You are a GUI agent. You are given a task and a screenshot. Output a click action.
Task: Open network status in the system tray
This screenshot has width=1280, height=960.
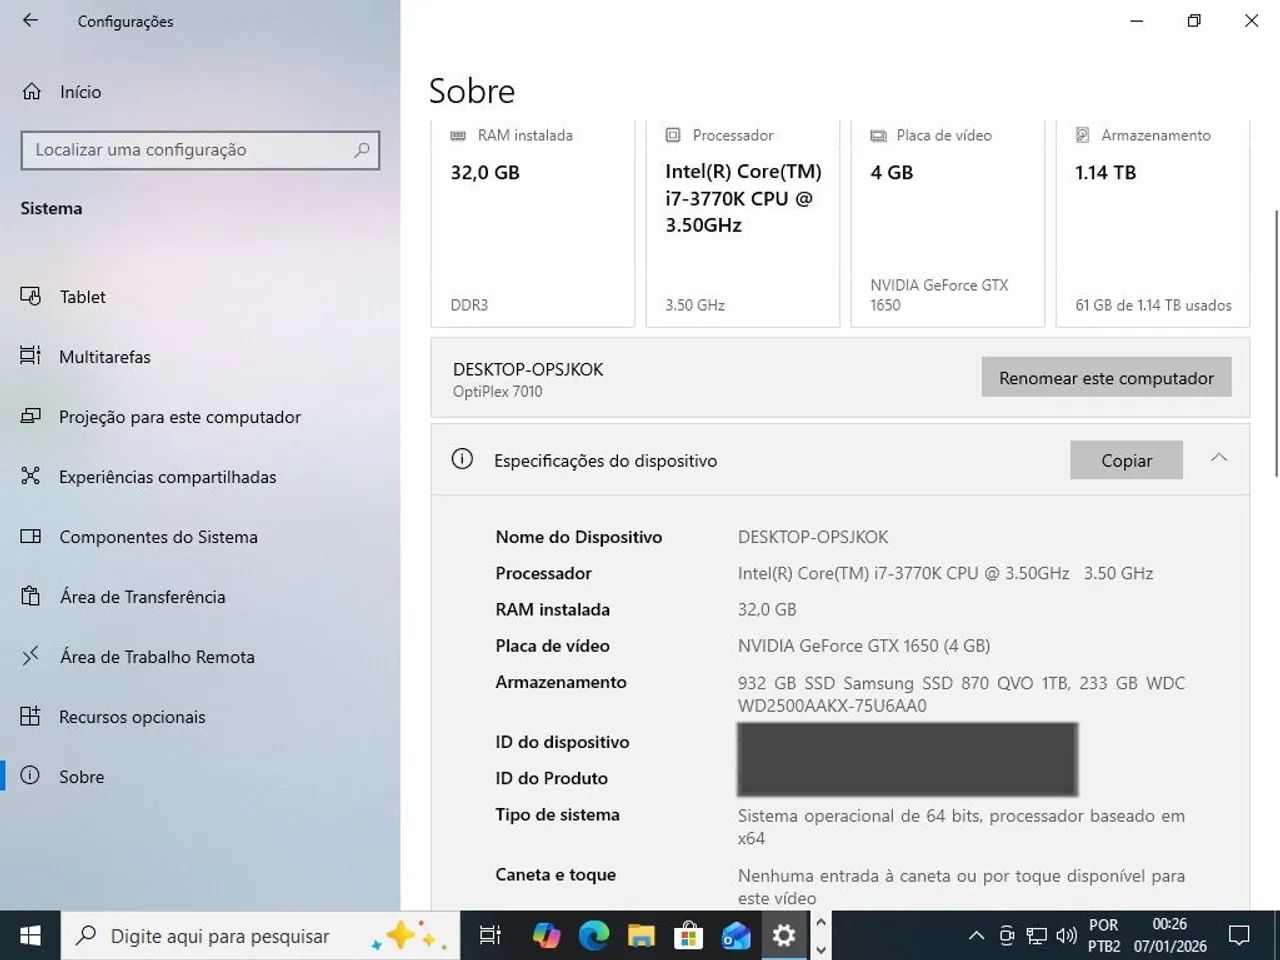(1037, 936)
